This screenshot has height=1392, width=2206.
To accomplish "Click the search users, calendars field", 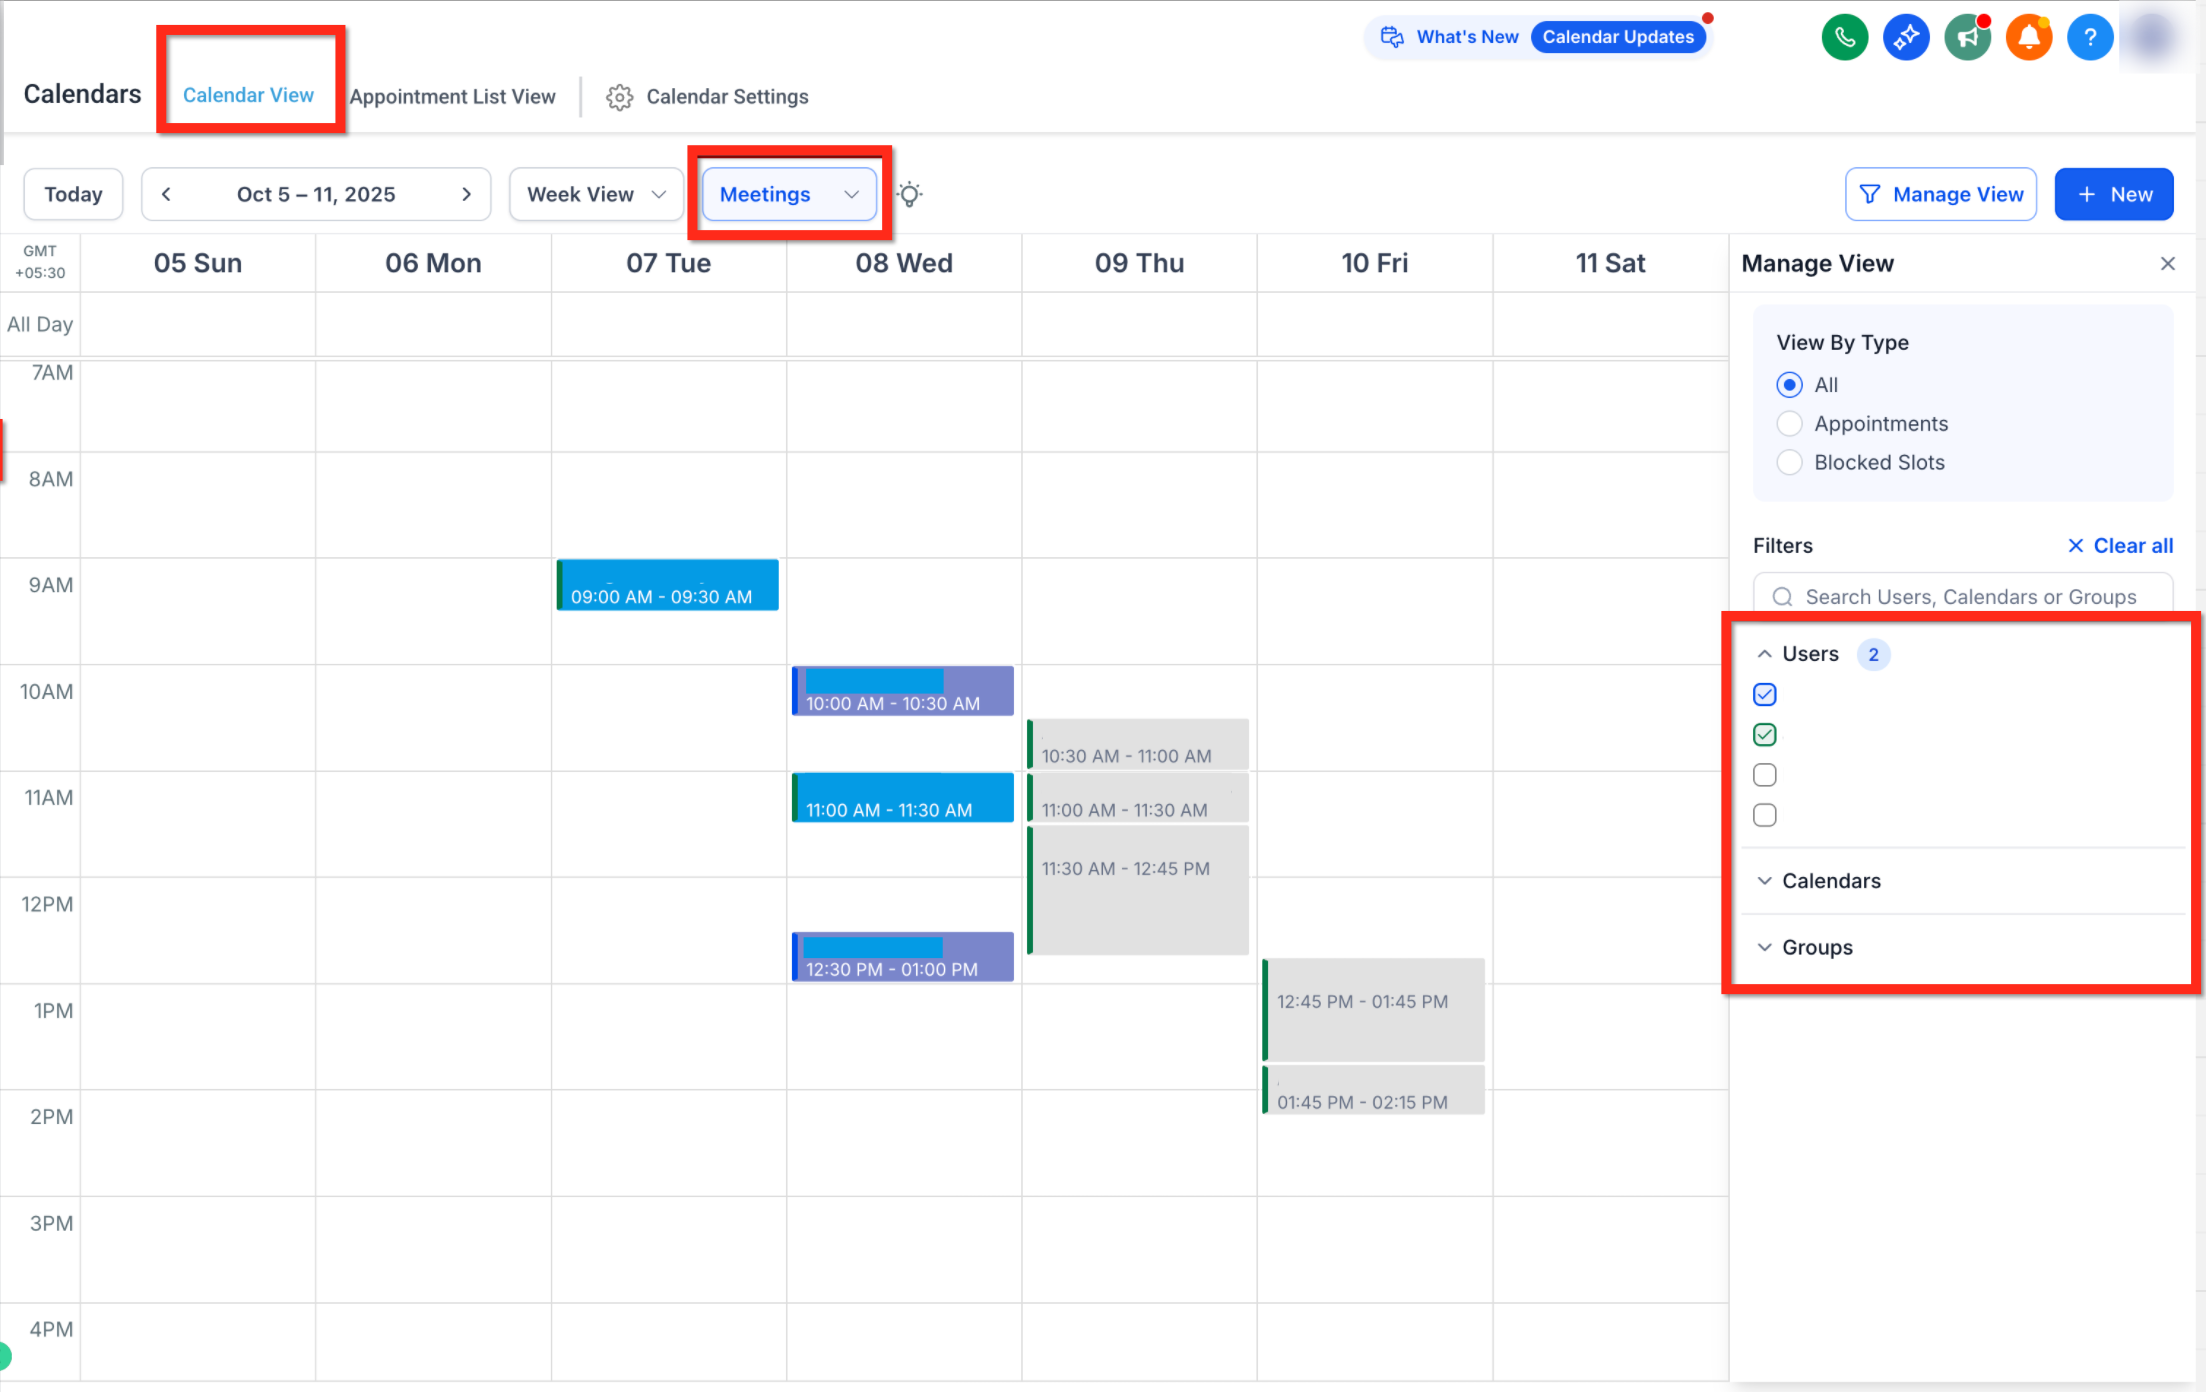I will 1963,597.
